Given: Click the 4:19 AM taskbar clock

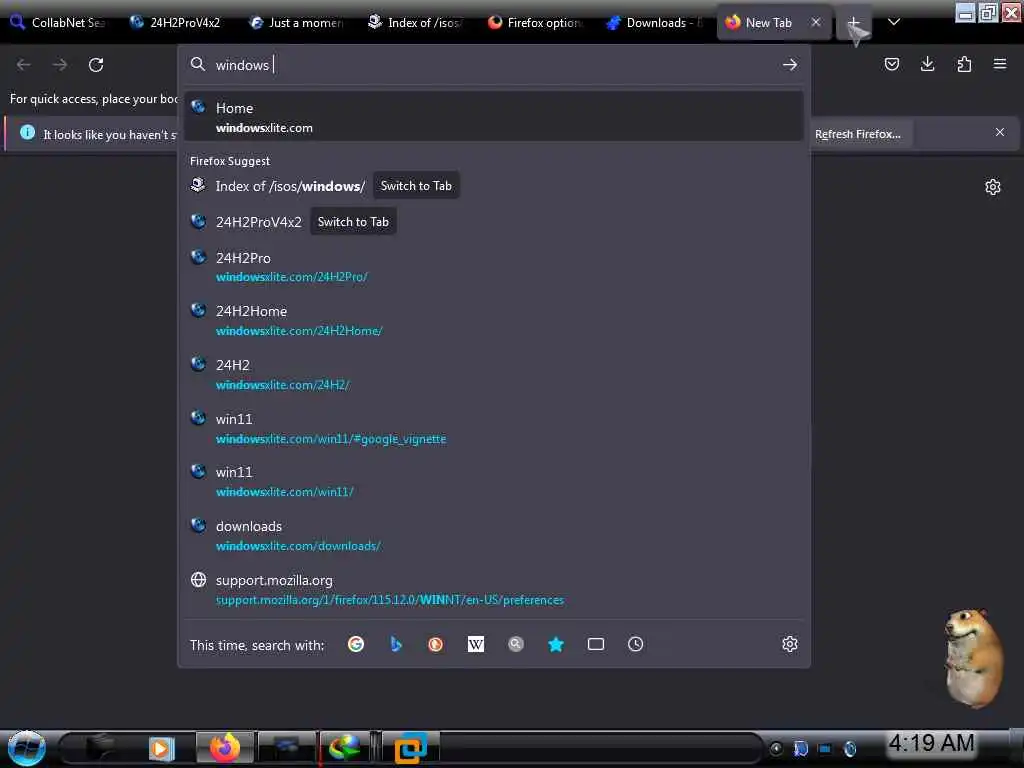Looking at the screenshot, I should pos(931,743).
